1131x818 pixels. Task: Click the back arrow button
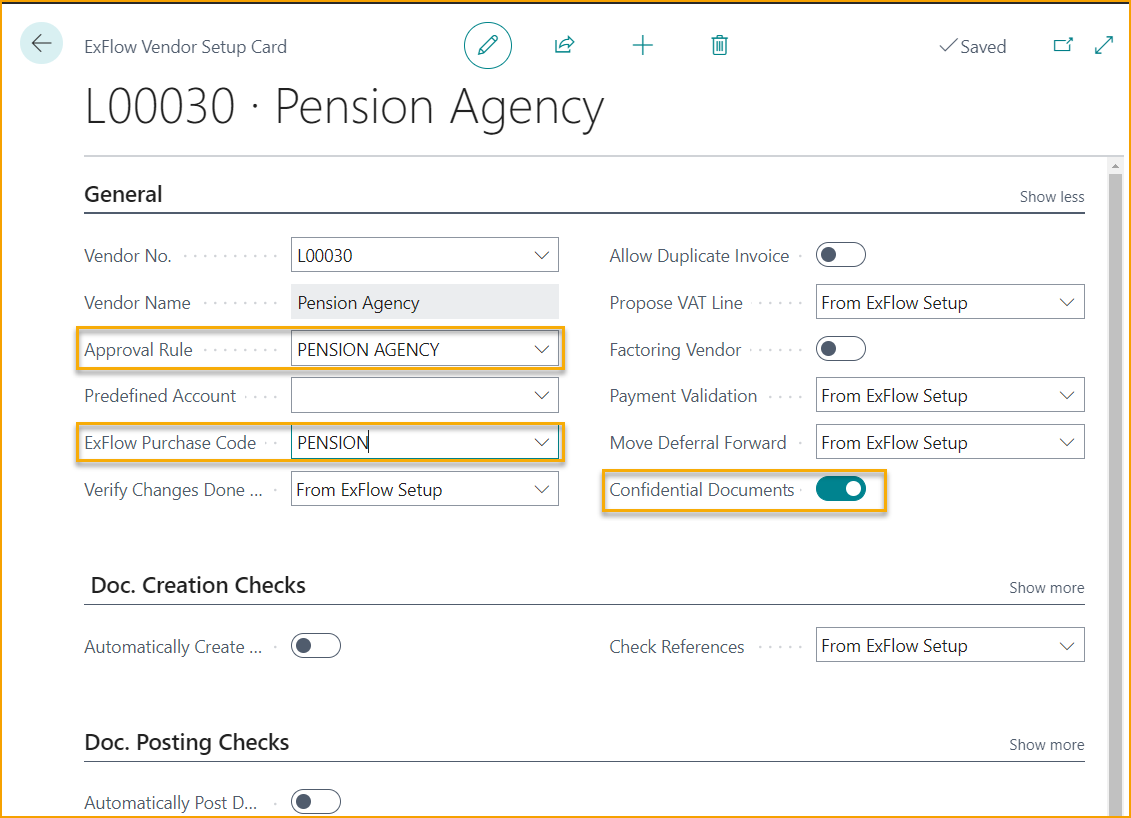[x=41, y=44]
